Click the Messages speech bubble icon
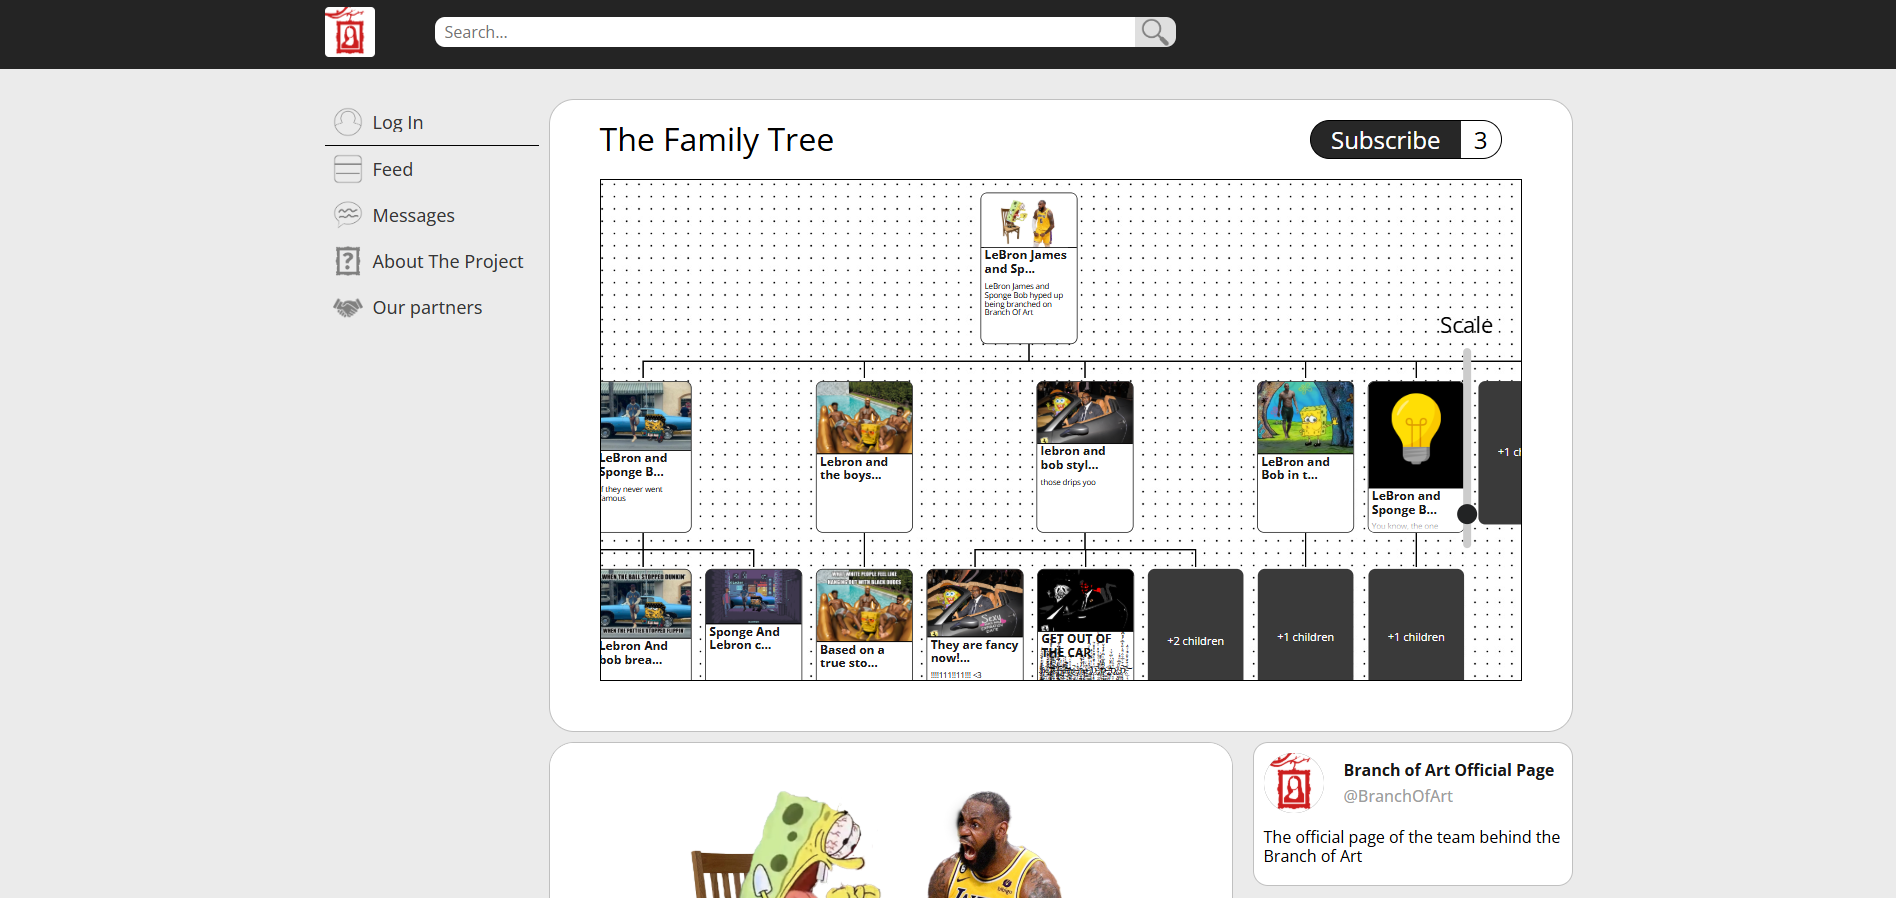The image size is (1896, 898). tap(348, 215)
